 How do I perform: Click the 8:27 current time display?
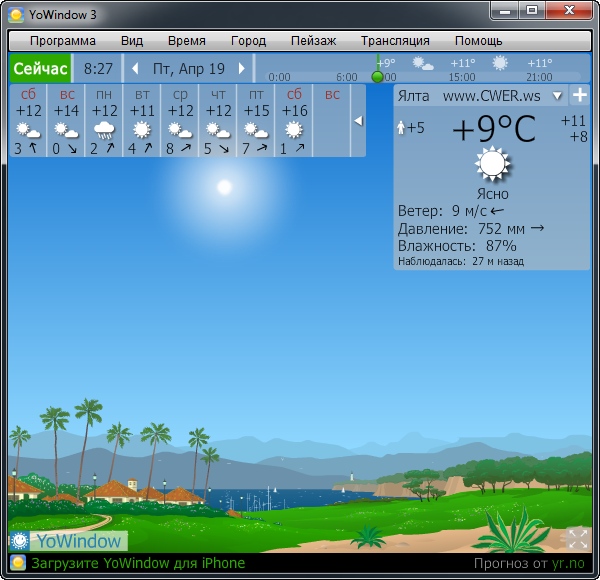point(98,69)
